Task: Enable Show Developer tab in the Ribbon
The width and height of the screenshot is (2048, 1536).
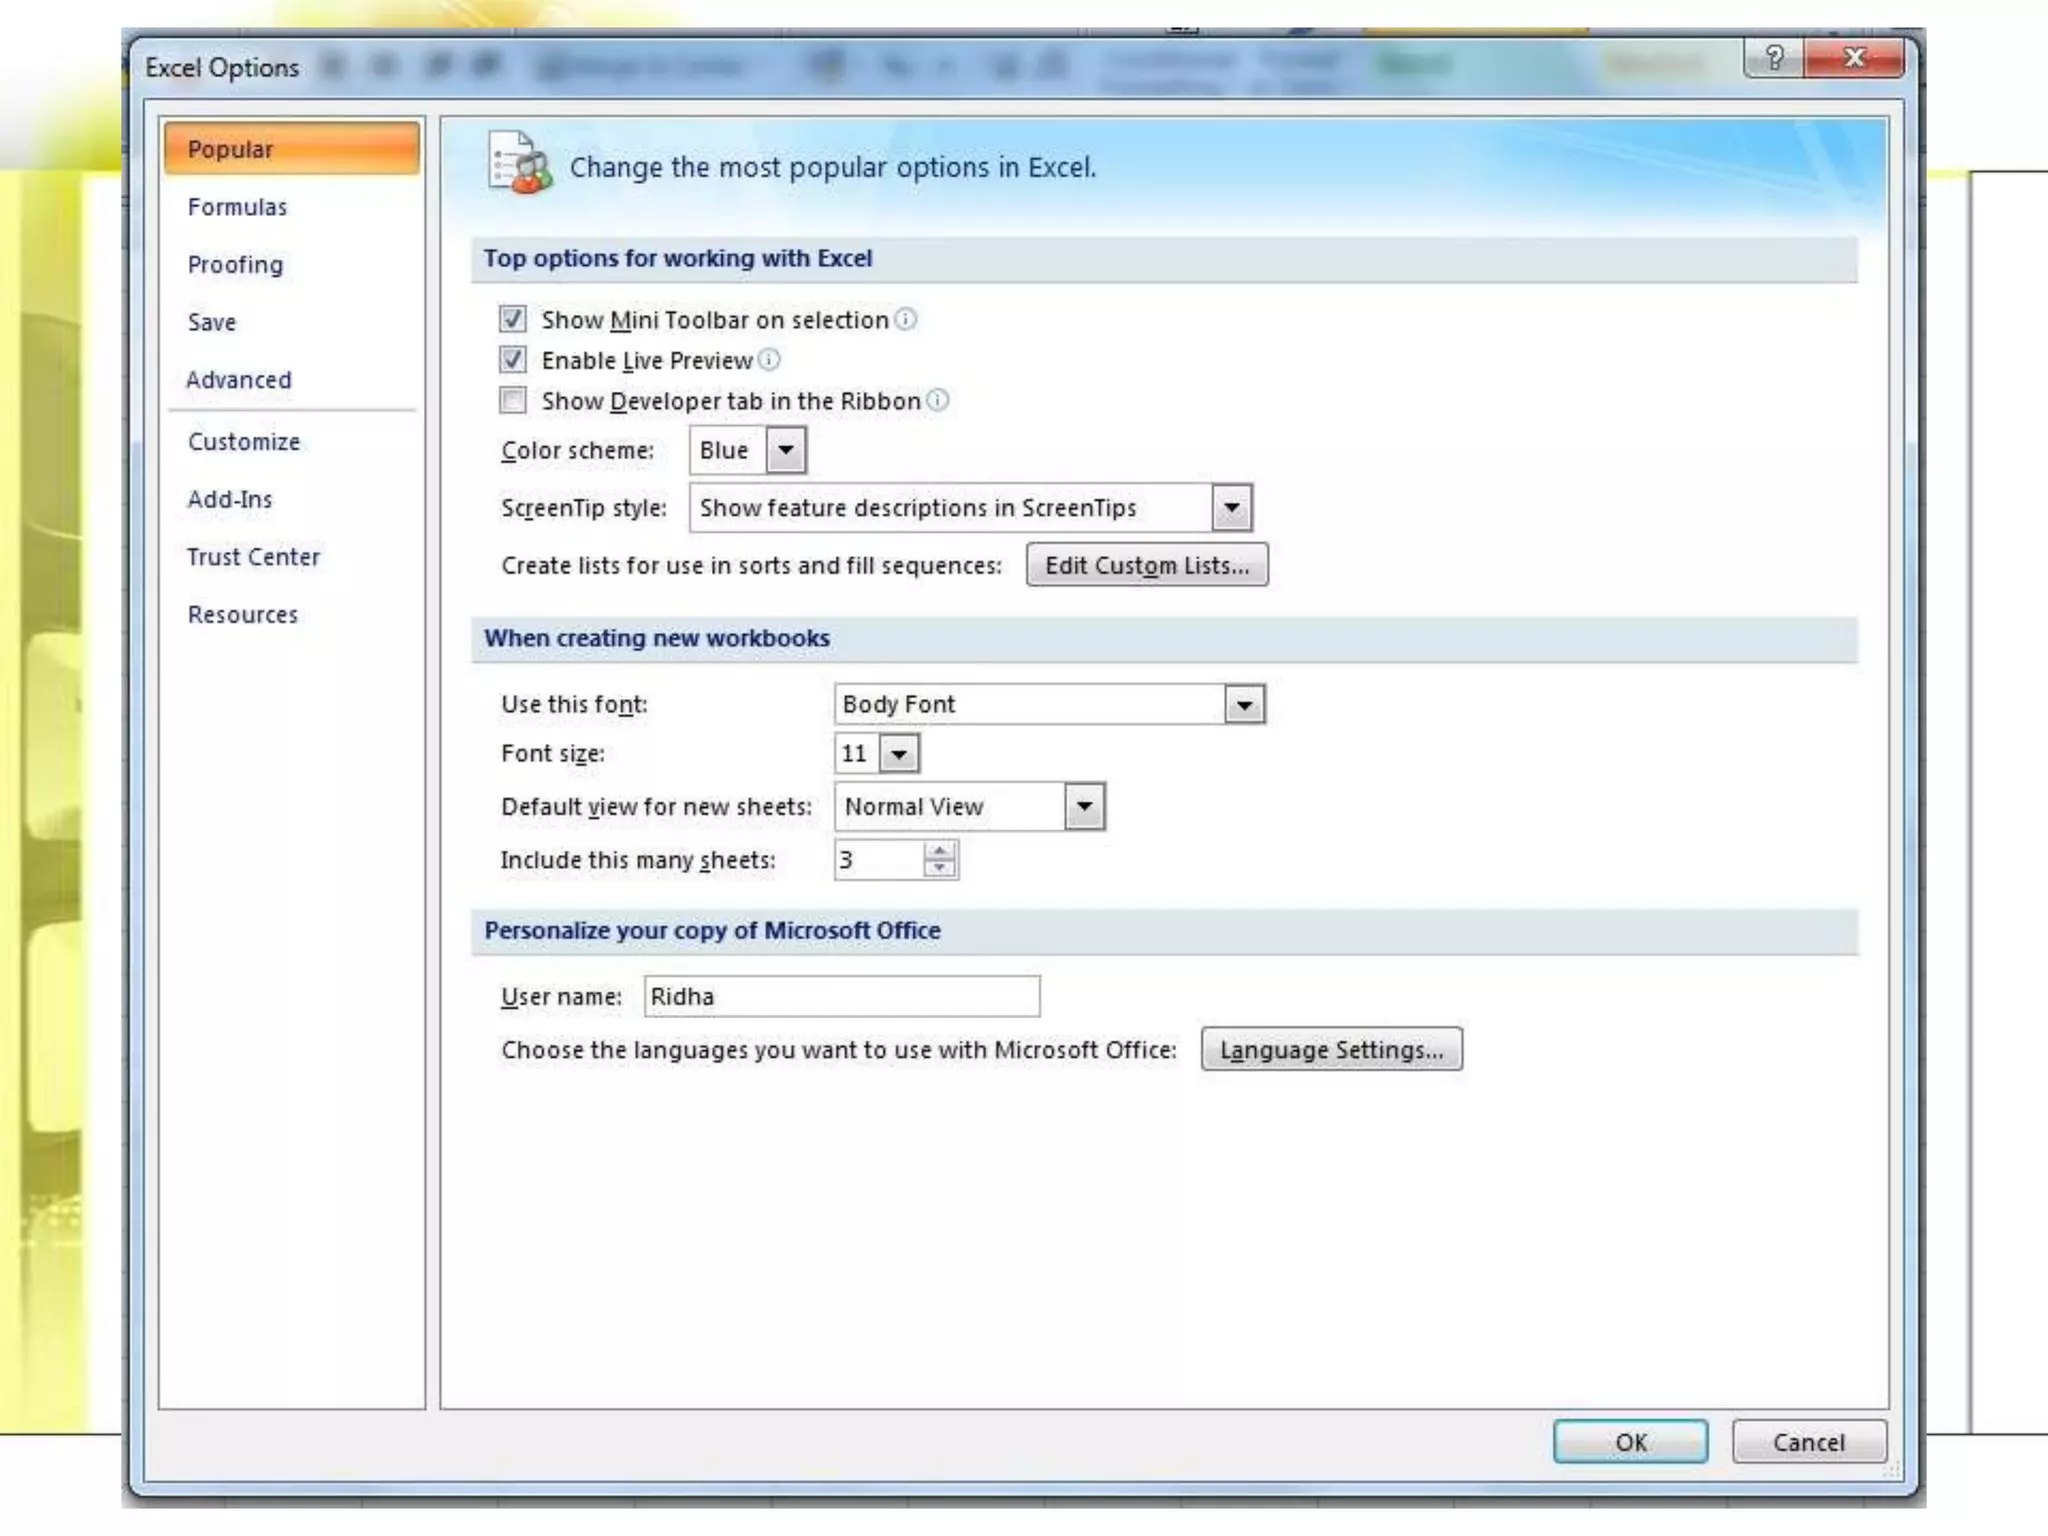Action: point(513,400)
